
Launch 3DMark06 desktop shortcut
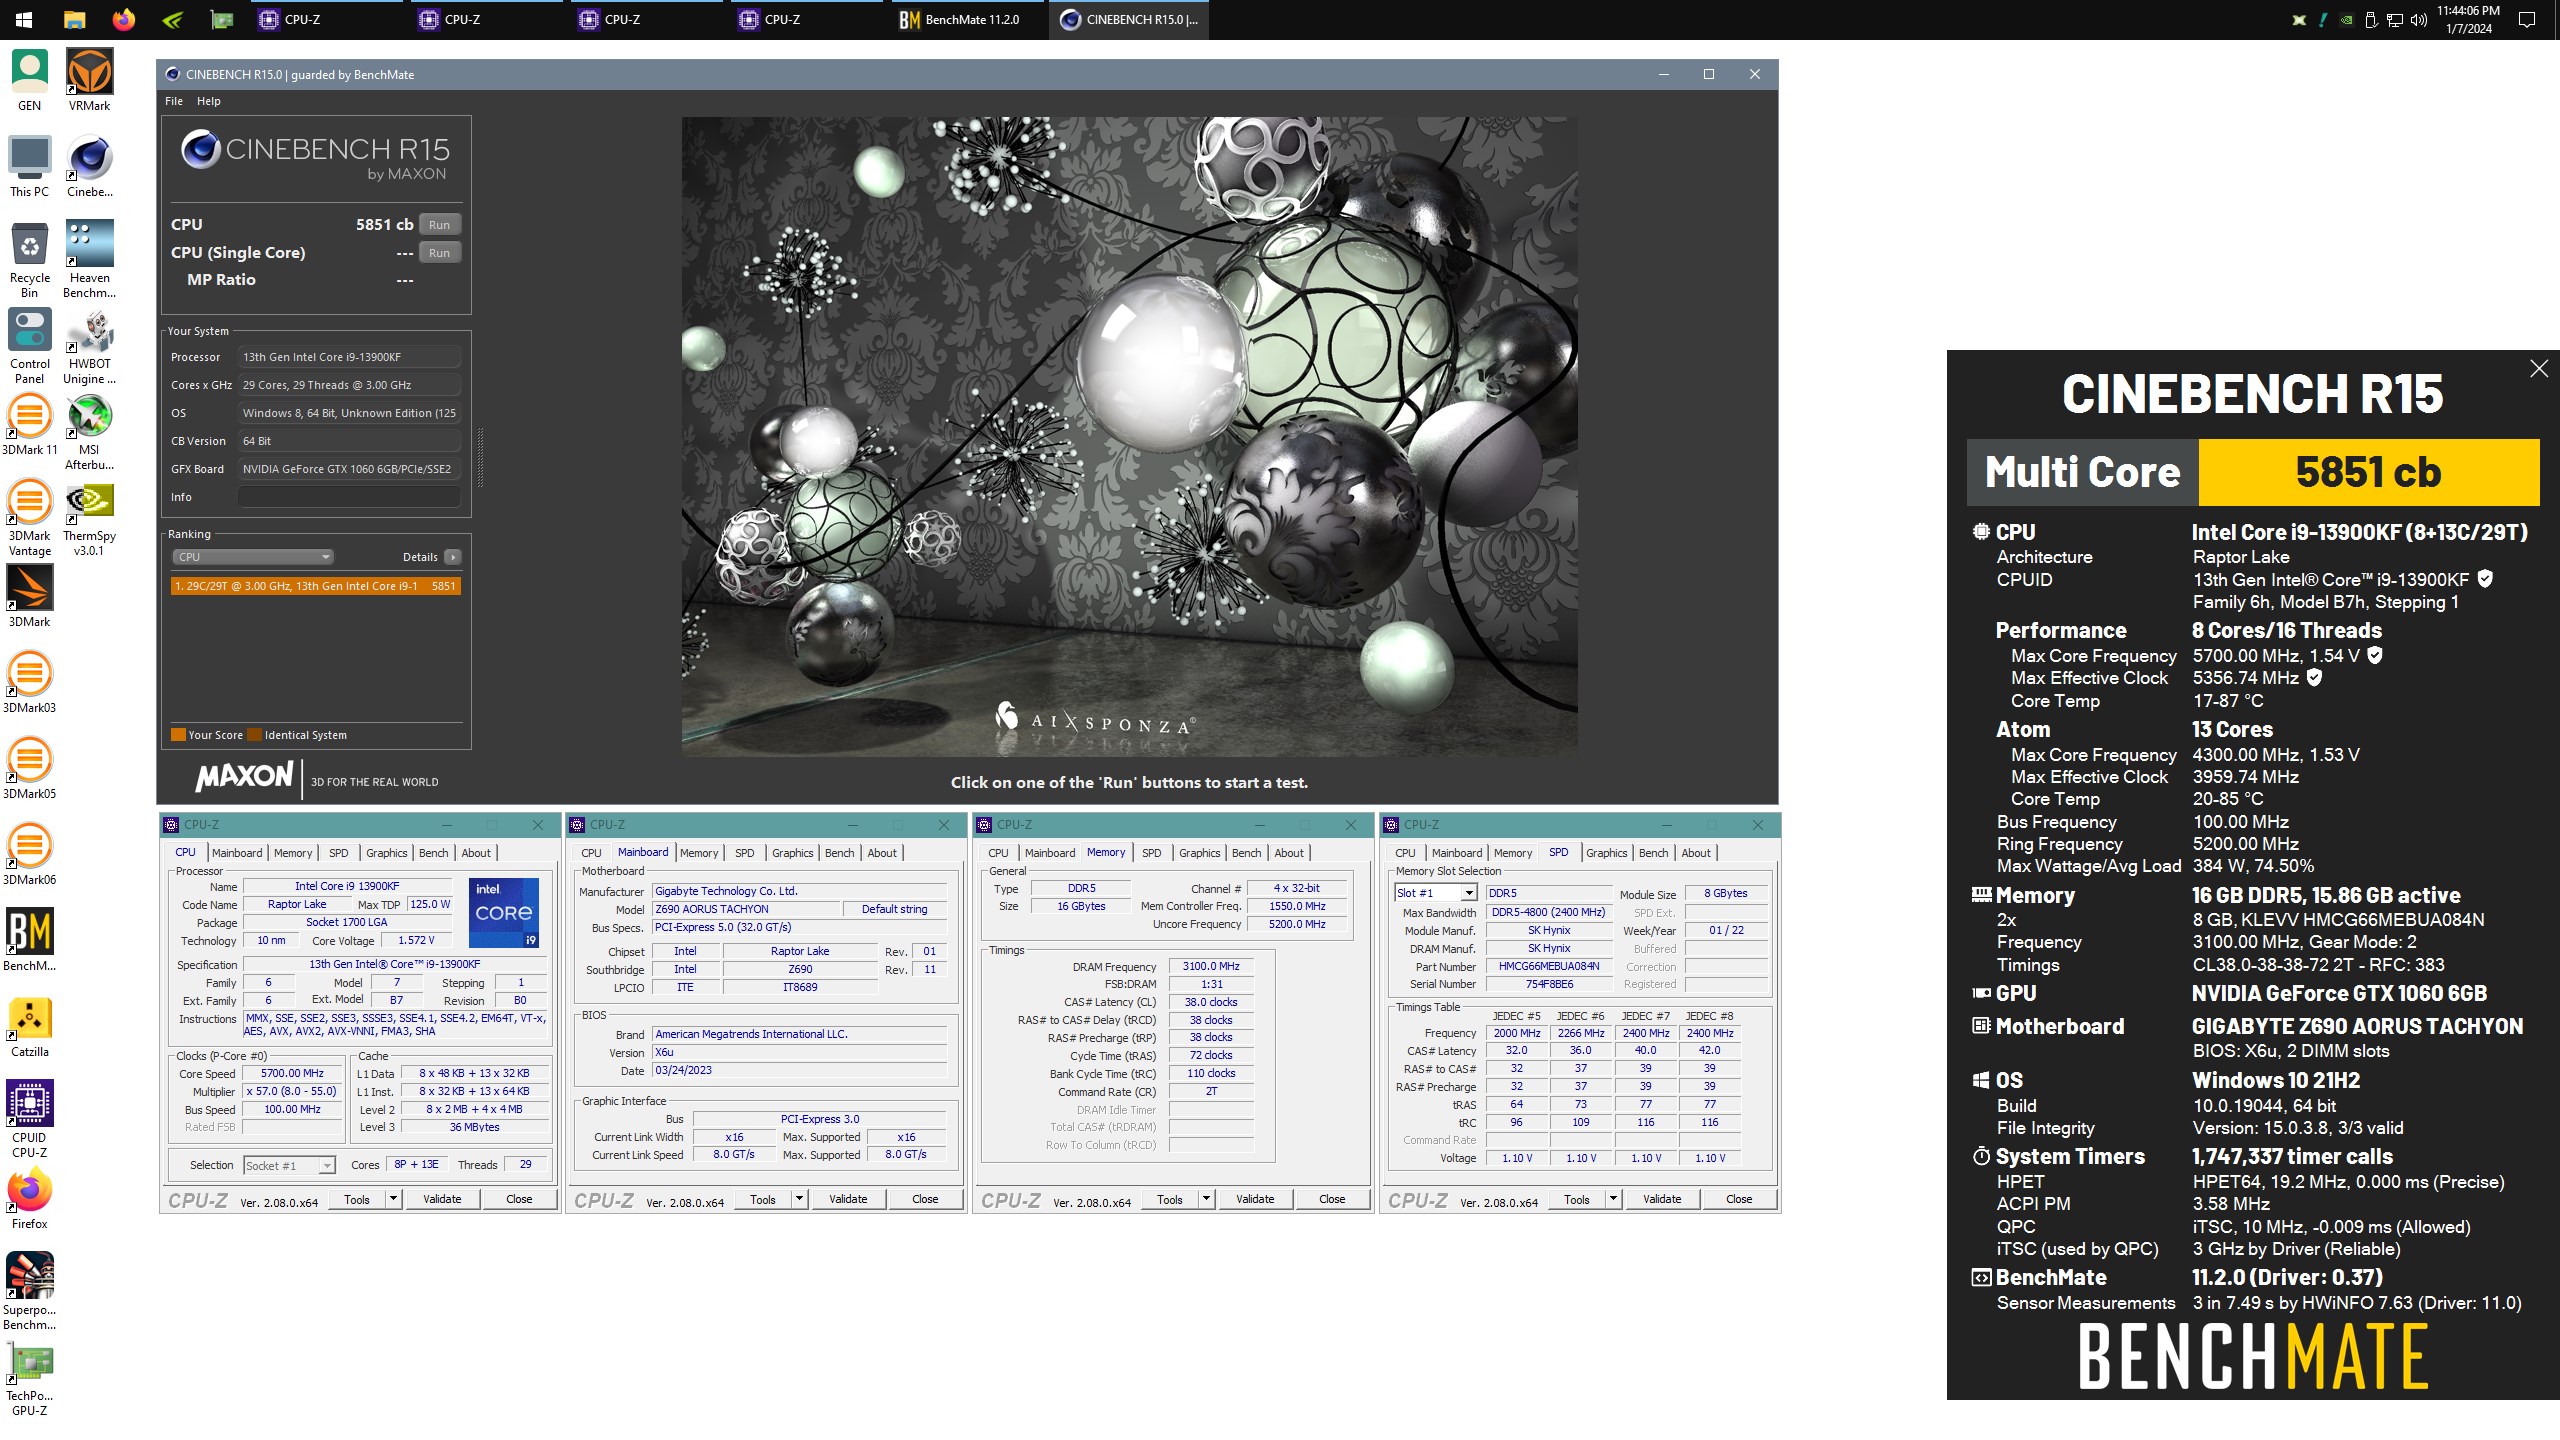coord(29,855)
